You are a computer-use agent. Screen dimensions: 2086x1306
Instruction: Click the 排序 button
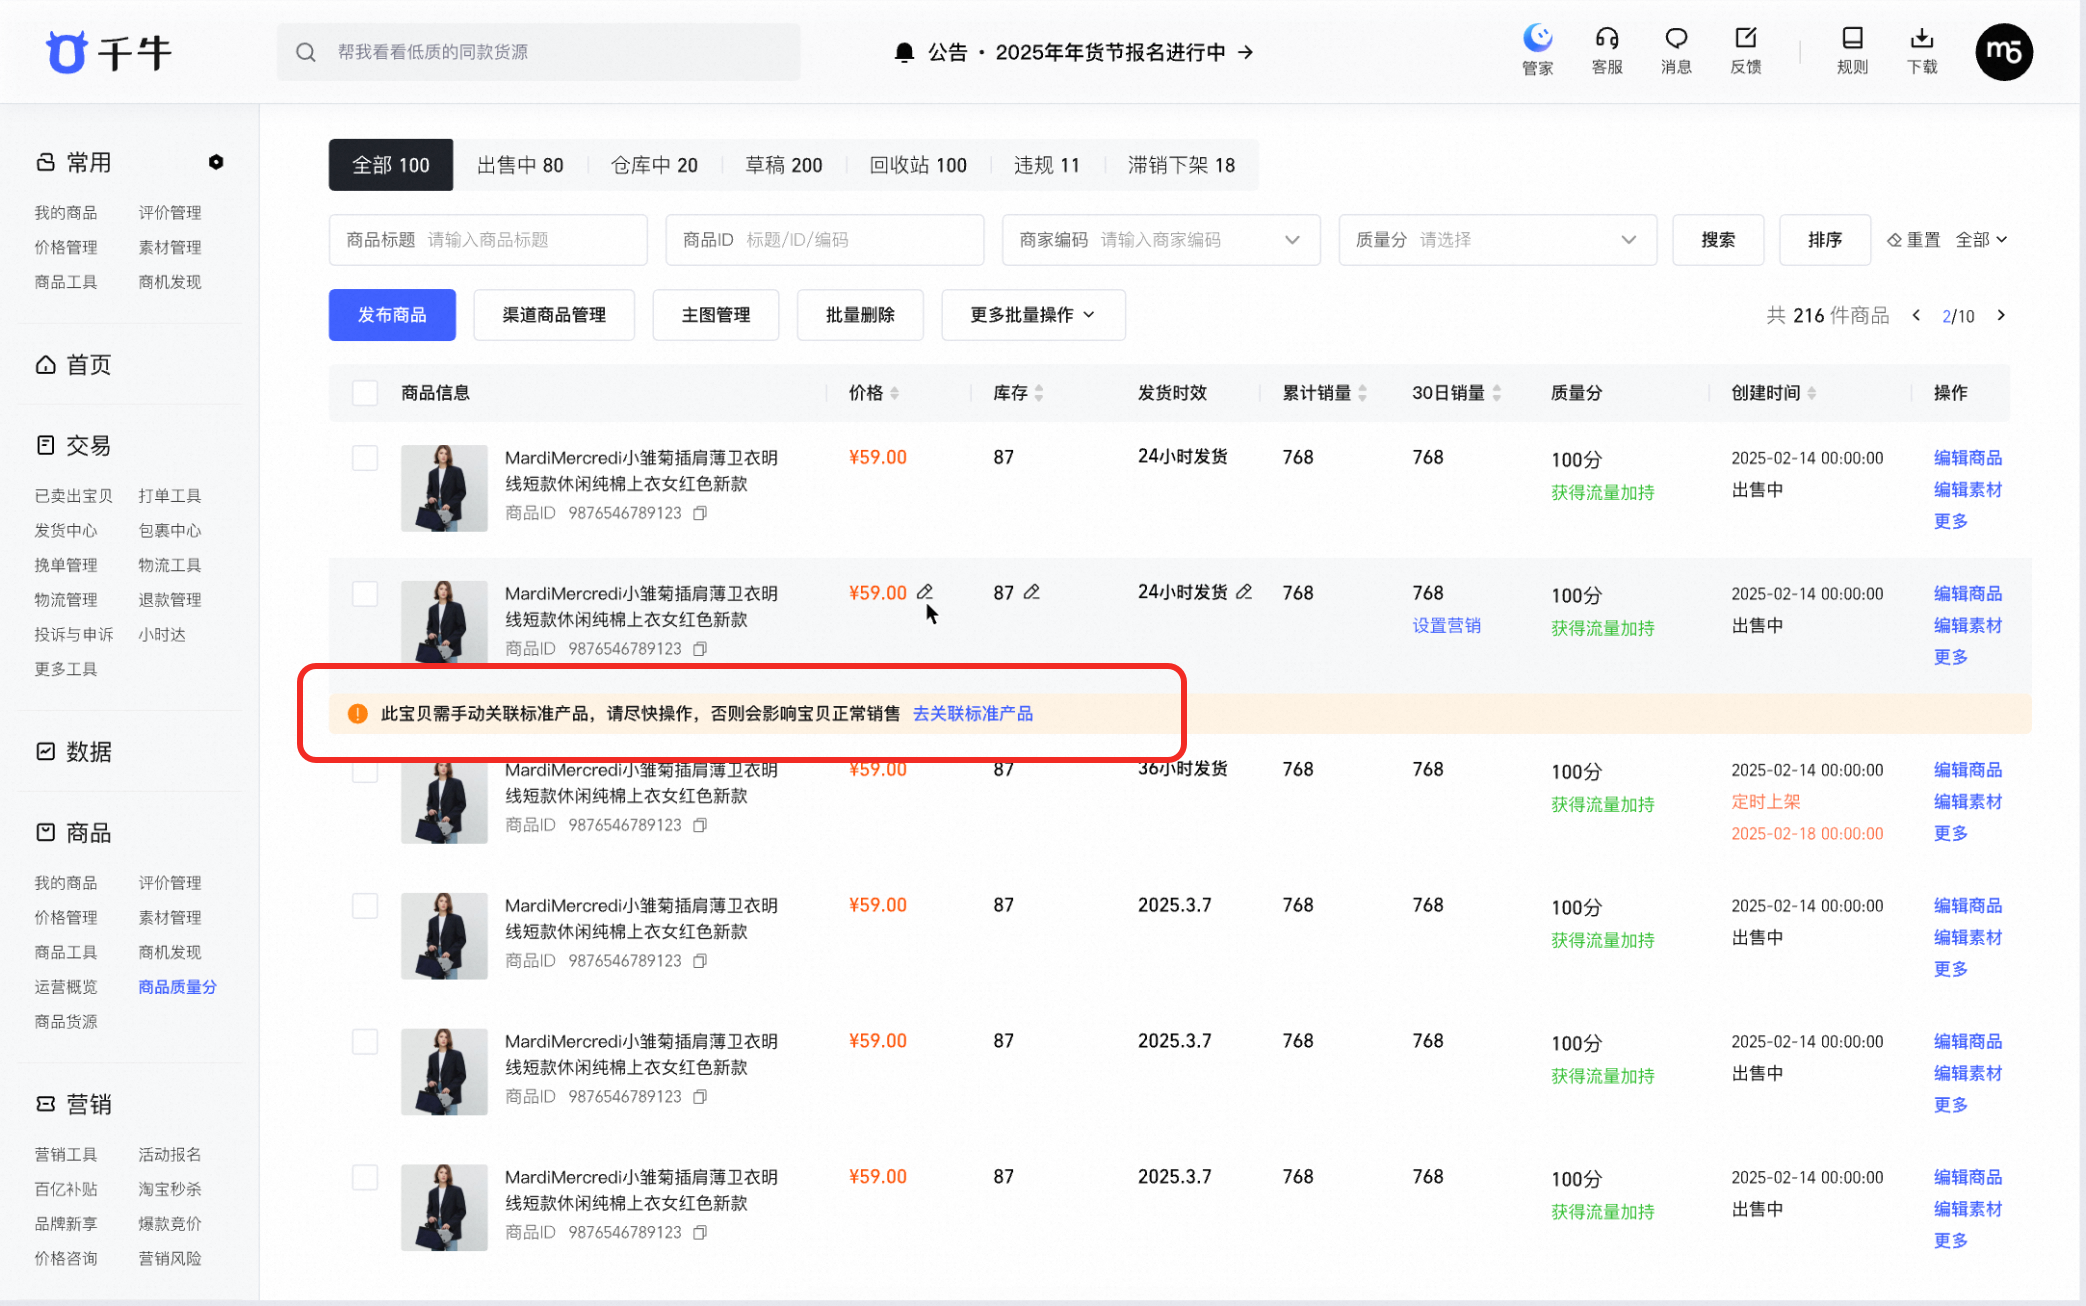point(1825,240)
